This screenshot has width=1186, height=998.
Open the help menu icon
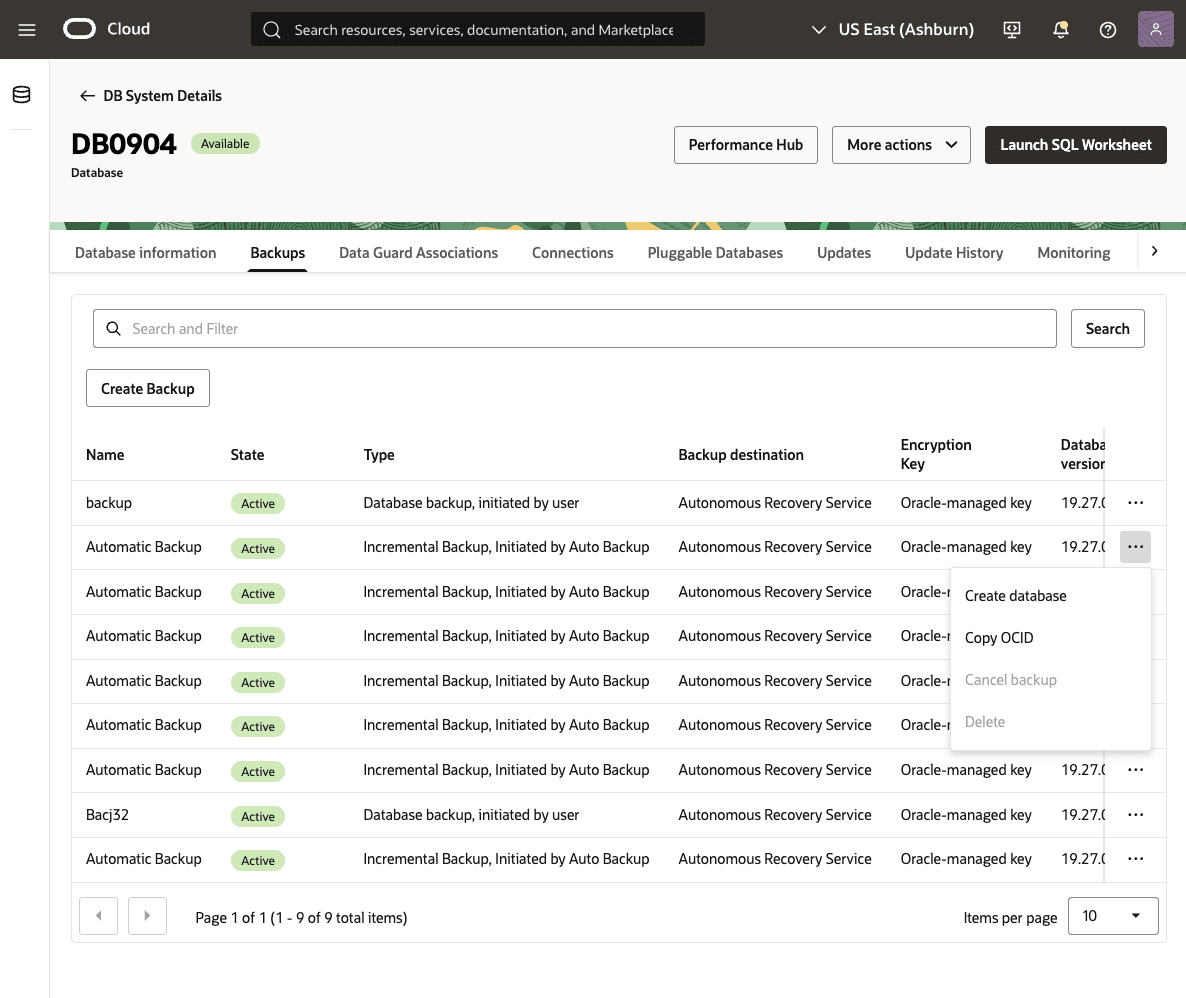[x=1107, y=29]
